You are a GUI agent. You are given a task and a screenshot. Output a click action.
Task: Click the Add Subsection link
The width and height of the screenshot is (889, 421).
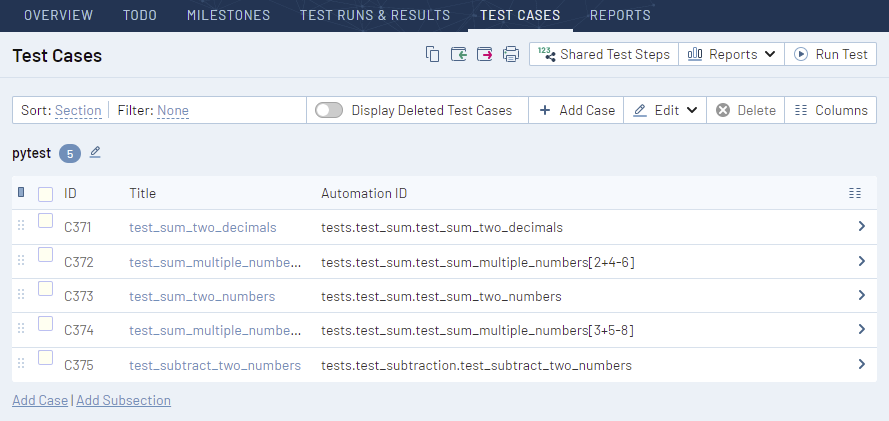pos(124,400)
